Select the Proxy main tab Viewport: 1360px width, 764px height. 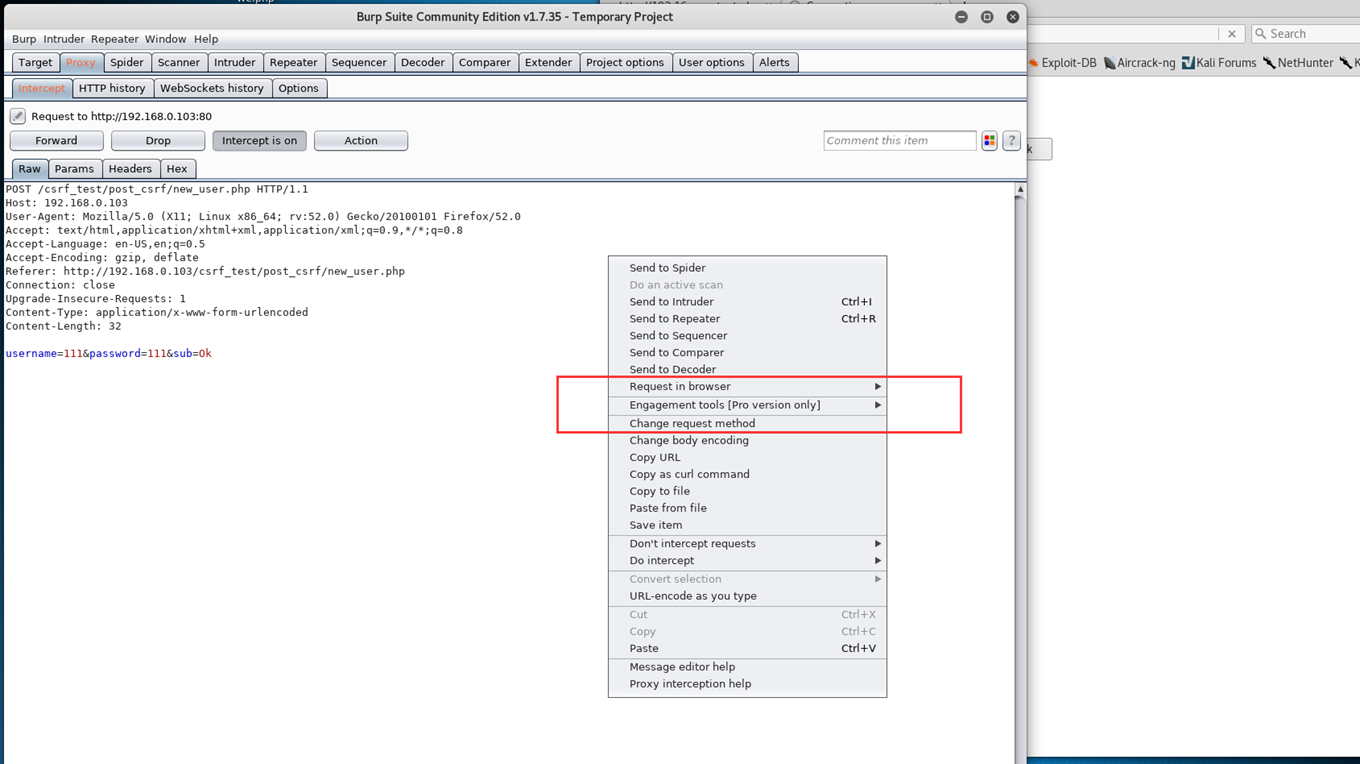coord(81,62)
